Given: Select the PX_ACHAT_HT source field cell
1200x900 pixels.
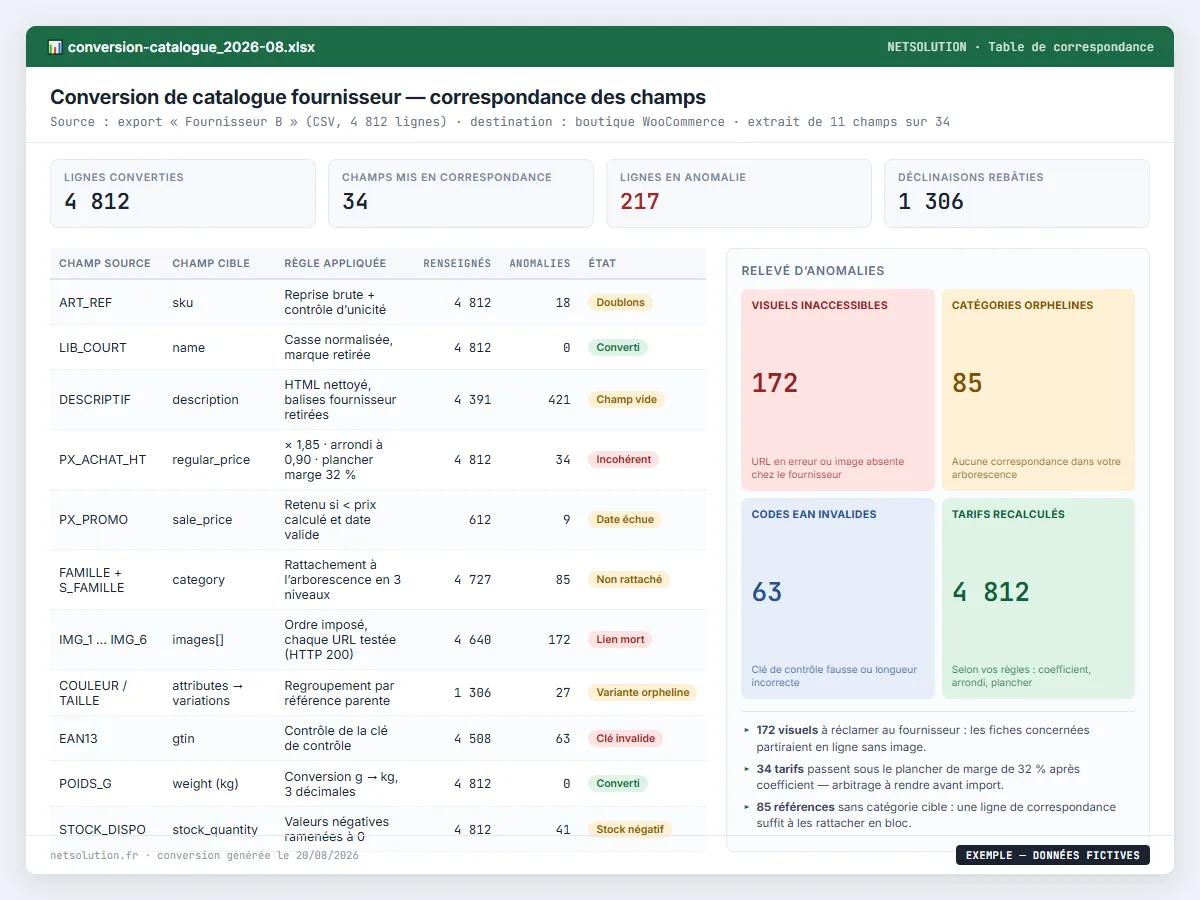Looking at the screenshot, I should click(x=103, y=459).
